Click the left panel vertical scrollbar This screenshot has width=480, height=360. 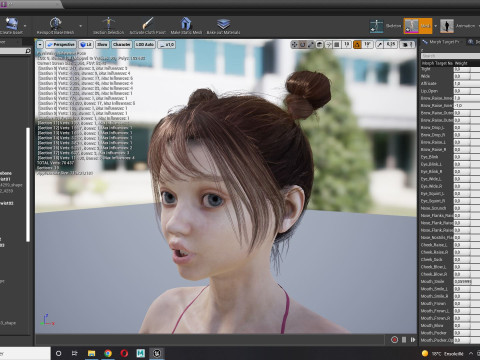click(x=28, y=184)
